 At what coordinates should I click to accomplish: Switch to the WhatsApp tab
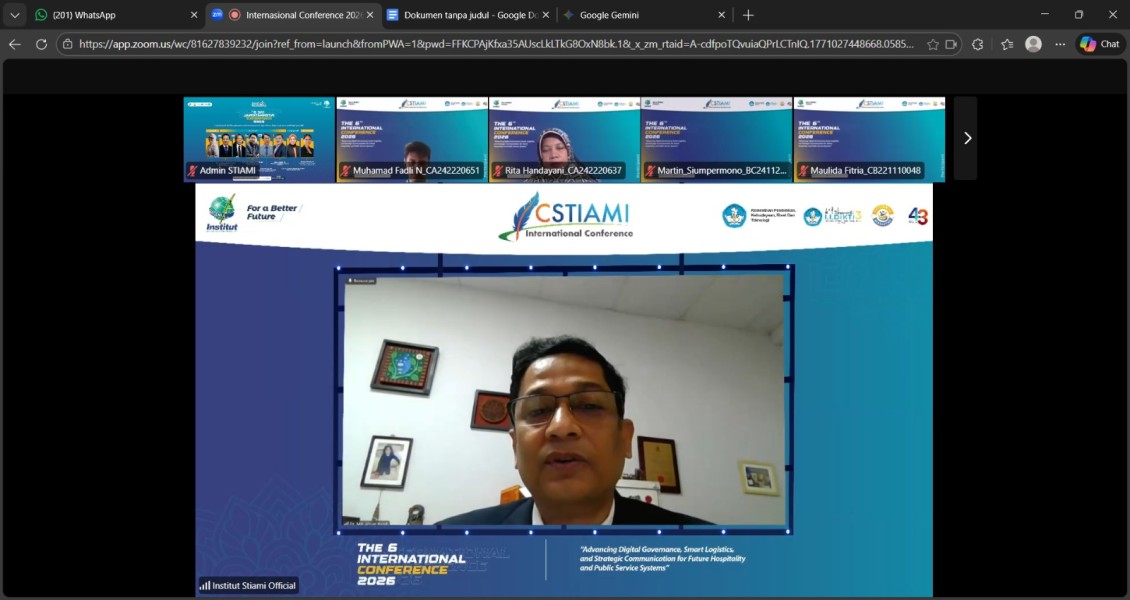(110, 15)
